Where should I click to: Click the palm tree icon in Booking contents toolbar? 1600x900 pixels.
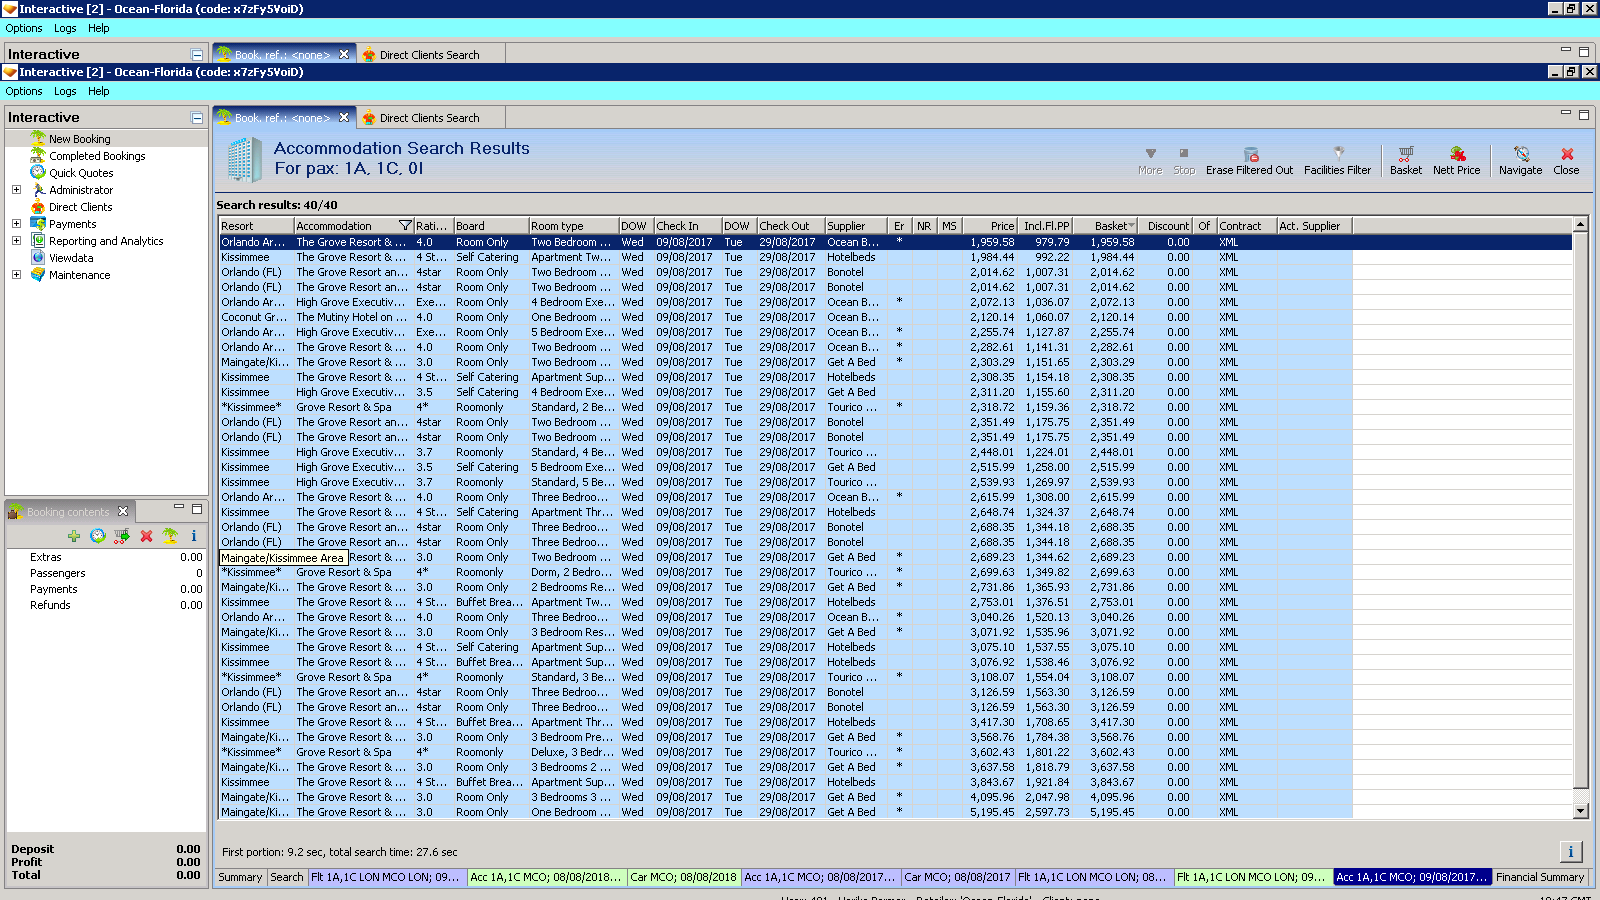[170, 536]
